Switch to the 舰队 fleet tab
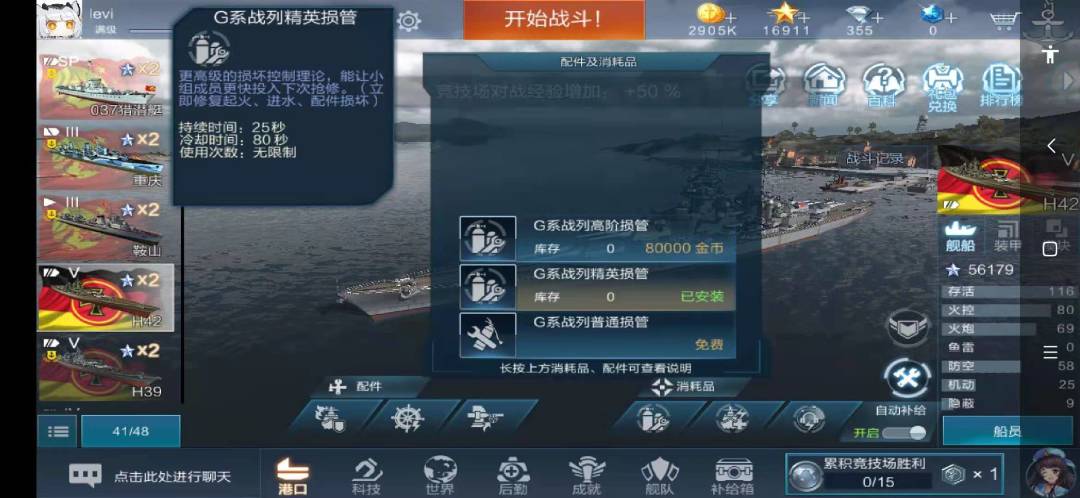Image resolution: width=1080 pixels, height=498 pixels. (659, 476)
